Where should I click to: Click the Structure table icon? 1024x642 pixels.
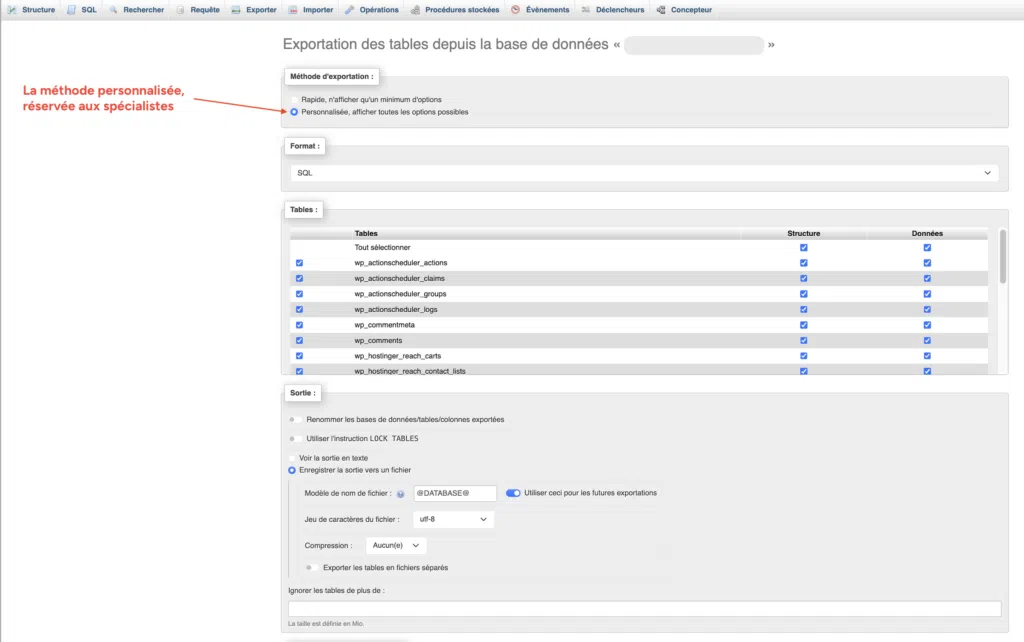point(12,10)
